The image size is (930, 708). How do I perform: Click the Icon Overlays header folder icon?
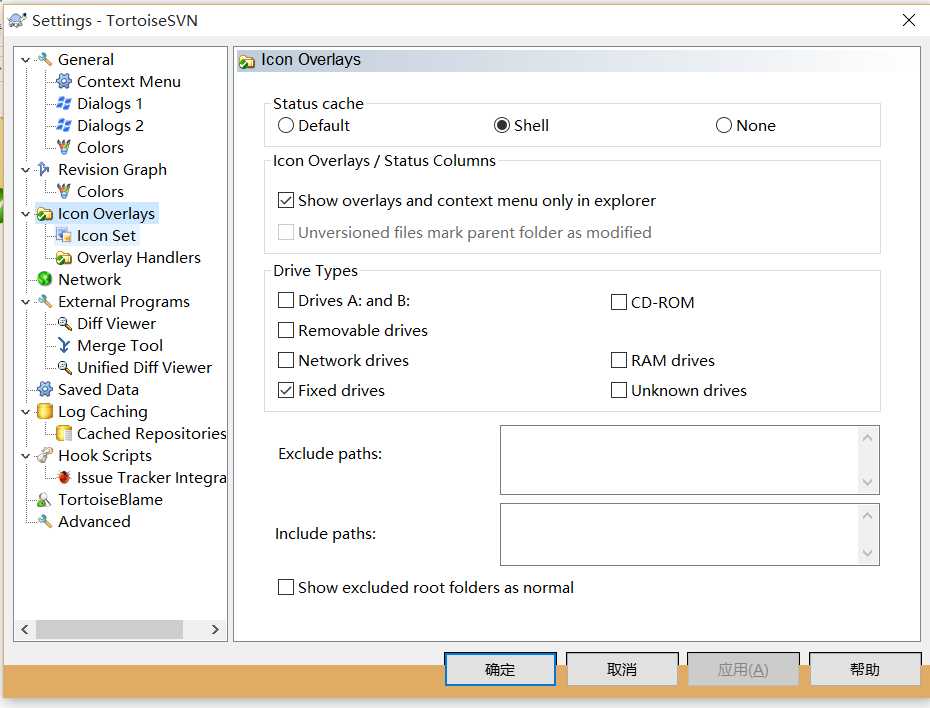[x=247, y=60]
